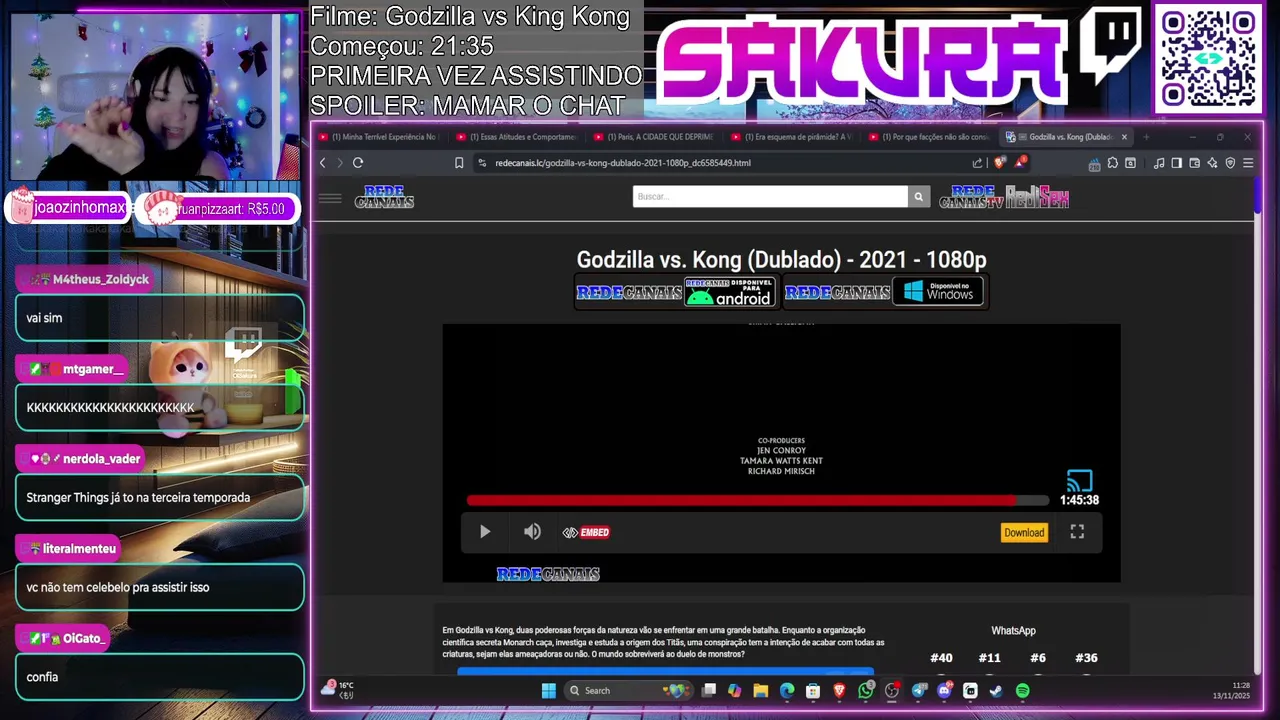
Task: Open Telegram from the taskbar
Action: click(918, 690)
